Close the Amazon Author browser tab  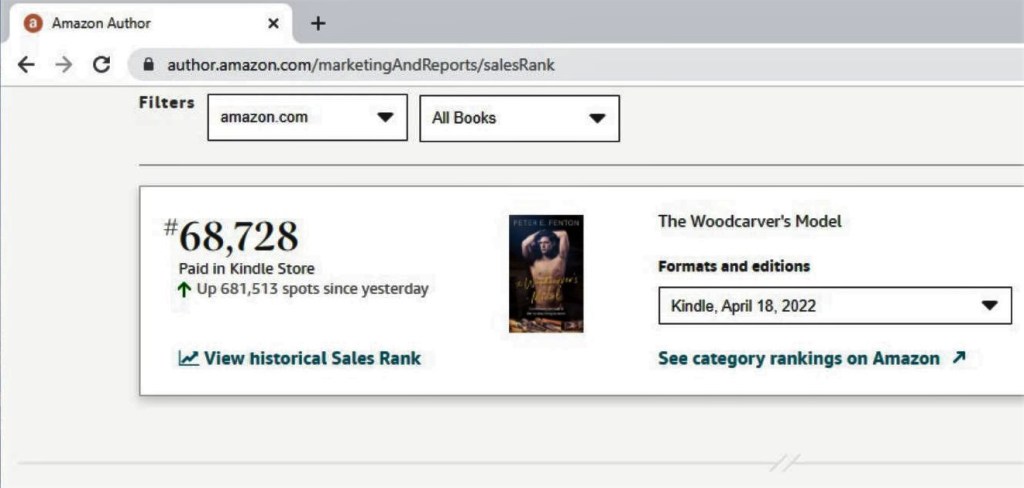pos(274,23)
